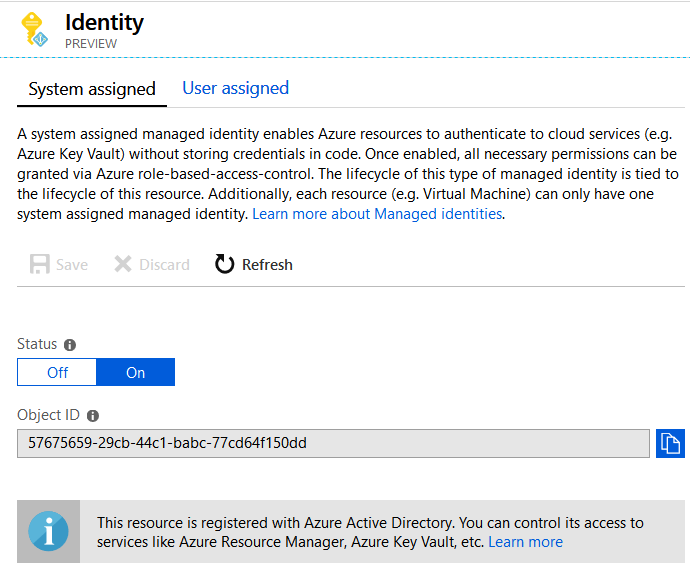
Task: Click the Status label text
Action: tap(37, 344)
